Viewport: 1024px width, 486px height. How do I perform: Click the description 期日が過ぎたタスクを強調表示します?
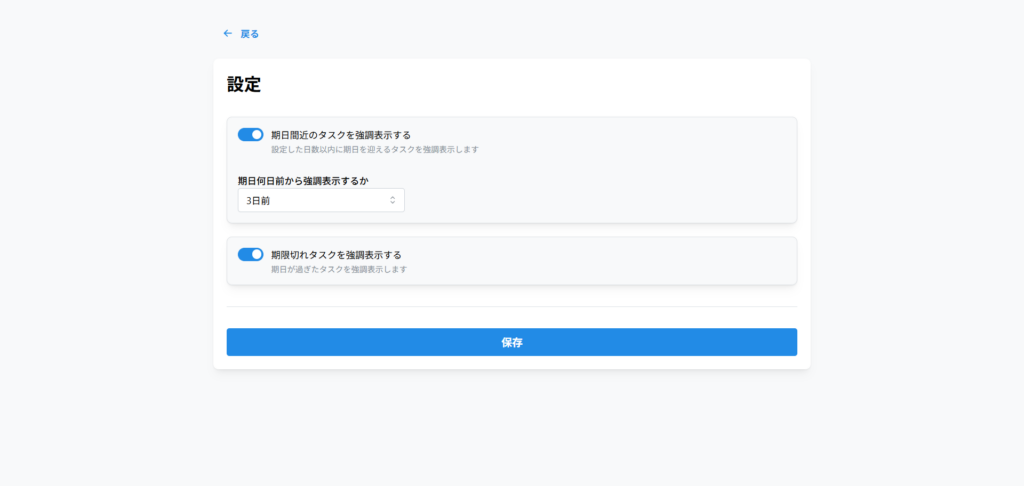[x=338, y=270]
